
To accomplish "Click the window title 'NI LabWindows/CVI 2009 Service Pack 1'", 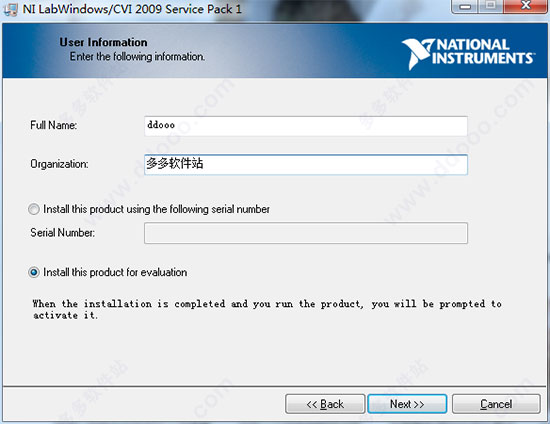I will click(x=132, y=9).
